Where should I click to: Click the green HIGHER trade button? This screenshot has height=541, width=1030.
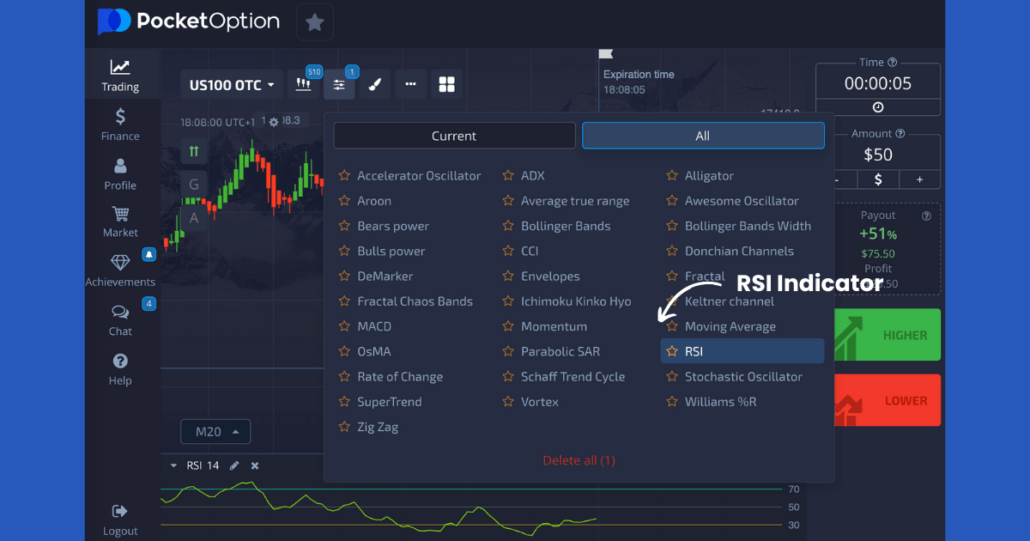tap(887, 335)
